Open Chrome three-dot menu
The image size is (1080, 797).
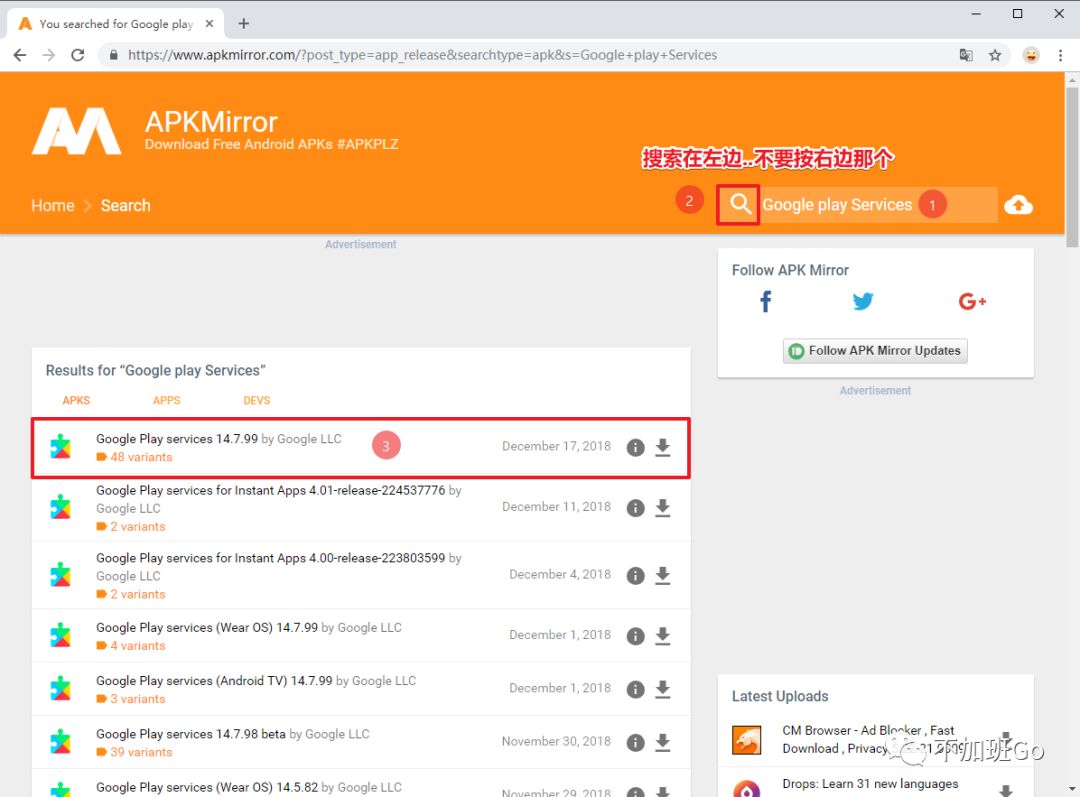1060,55
